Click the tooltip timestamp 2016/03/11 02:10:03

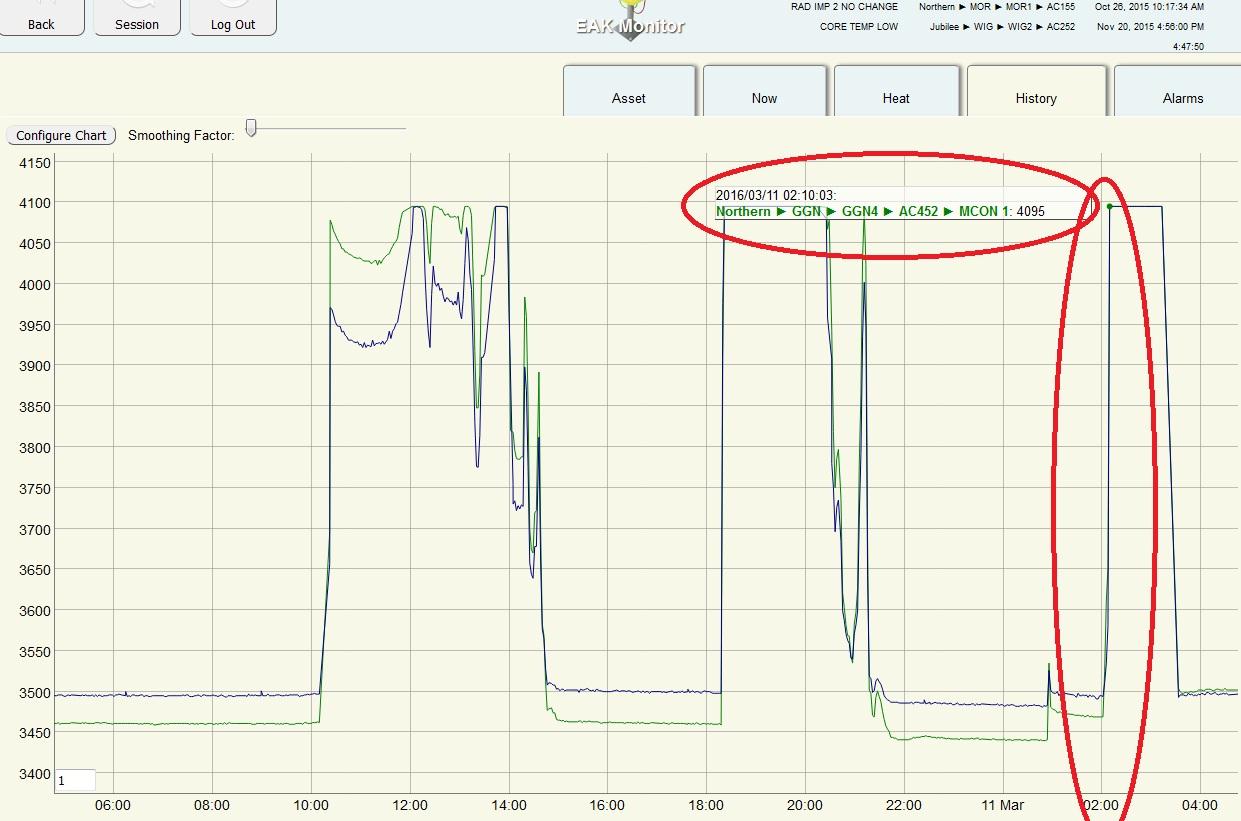pyautogui.click(x=776, y=196)
